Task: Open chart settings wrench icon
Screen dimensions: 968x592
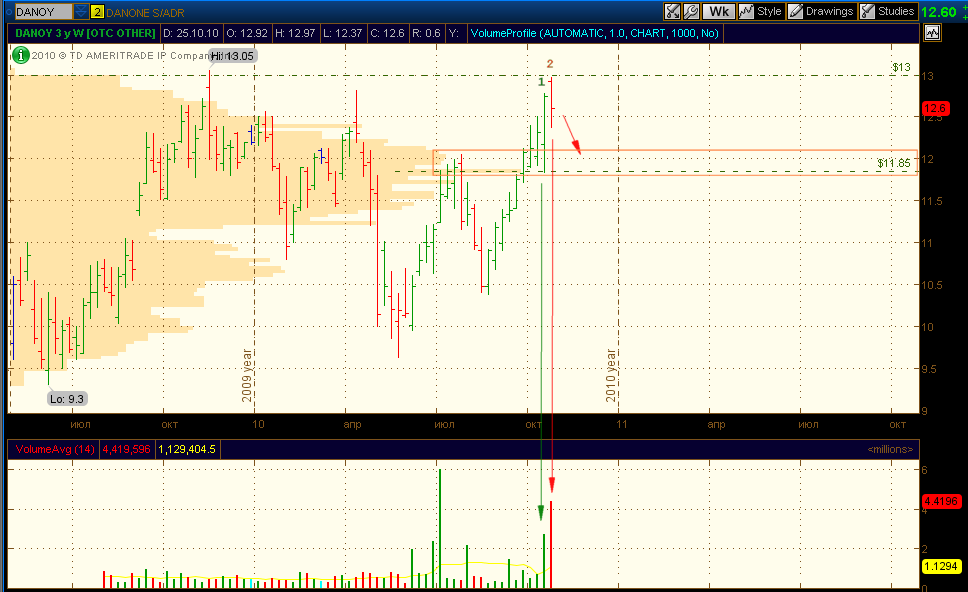Action: 691,11
